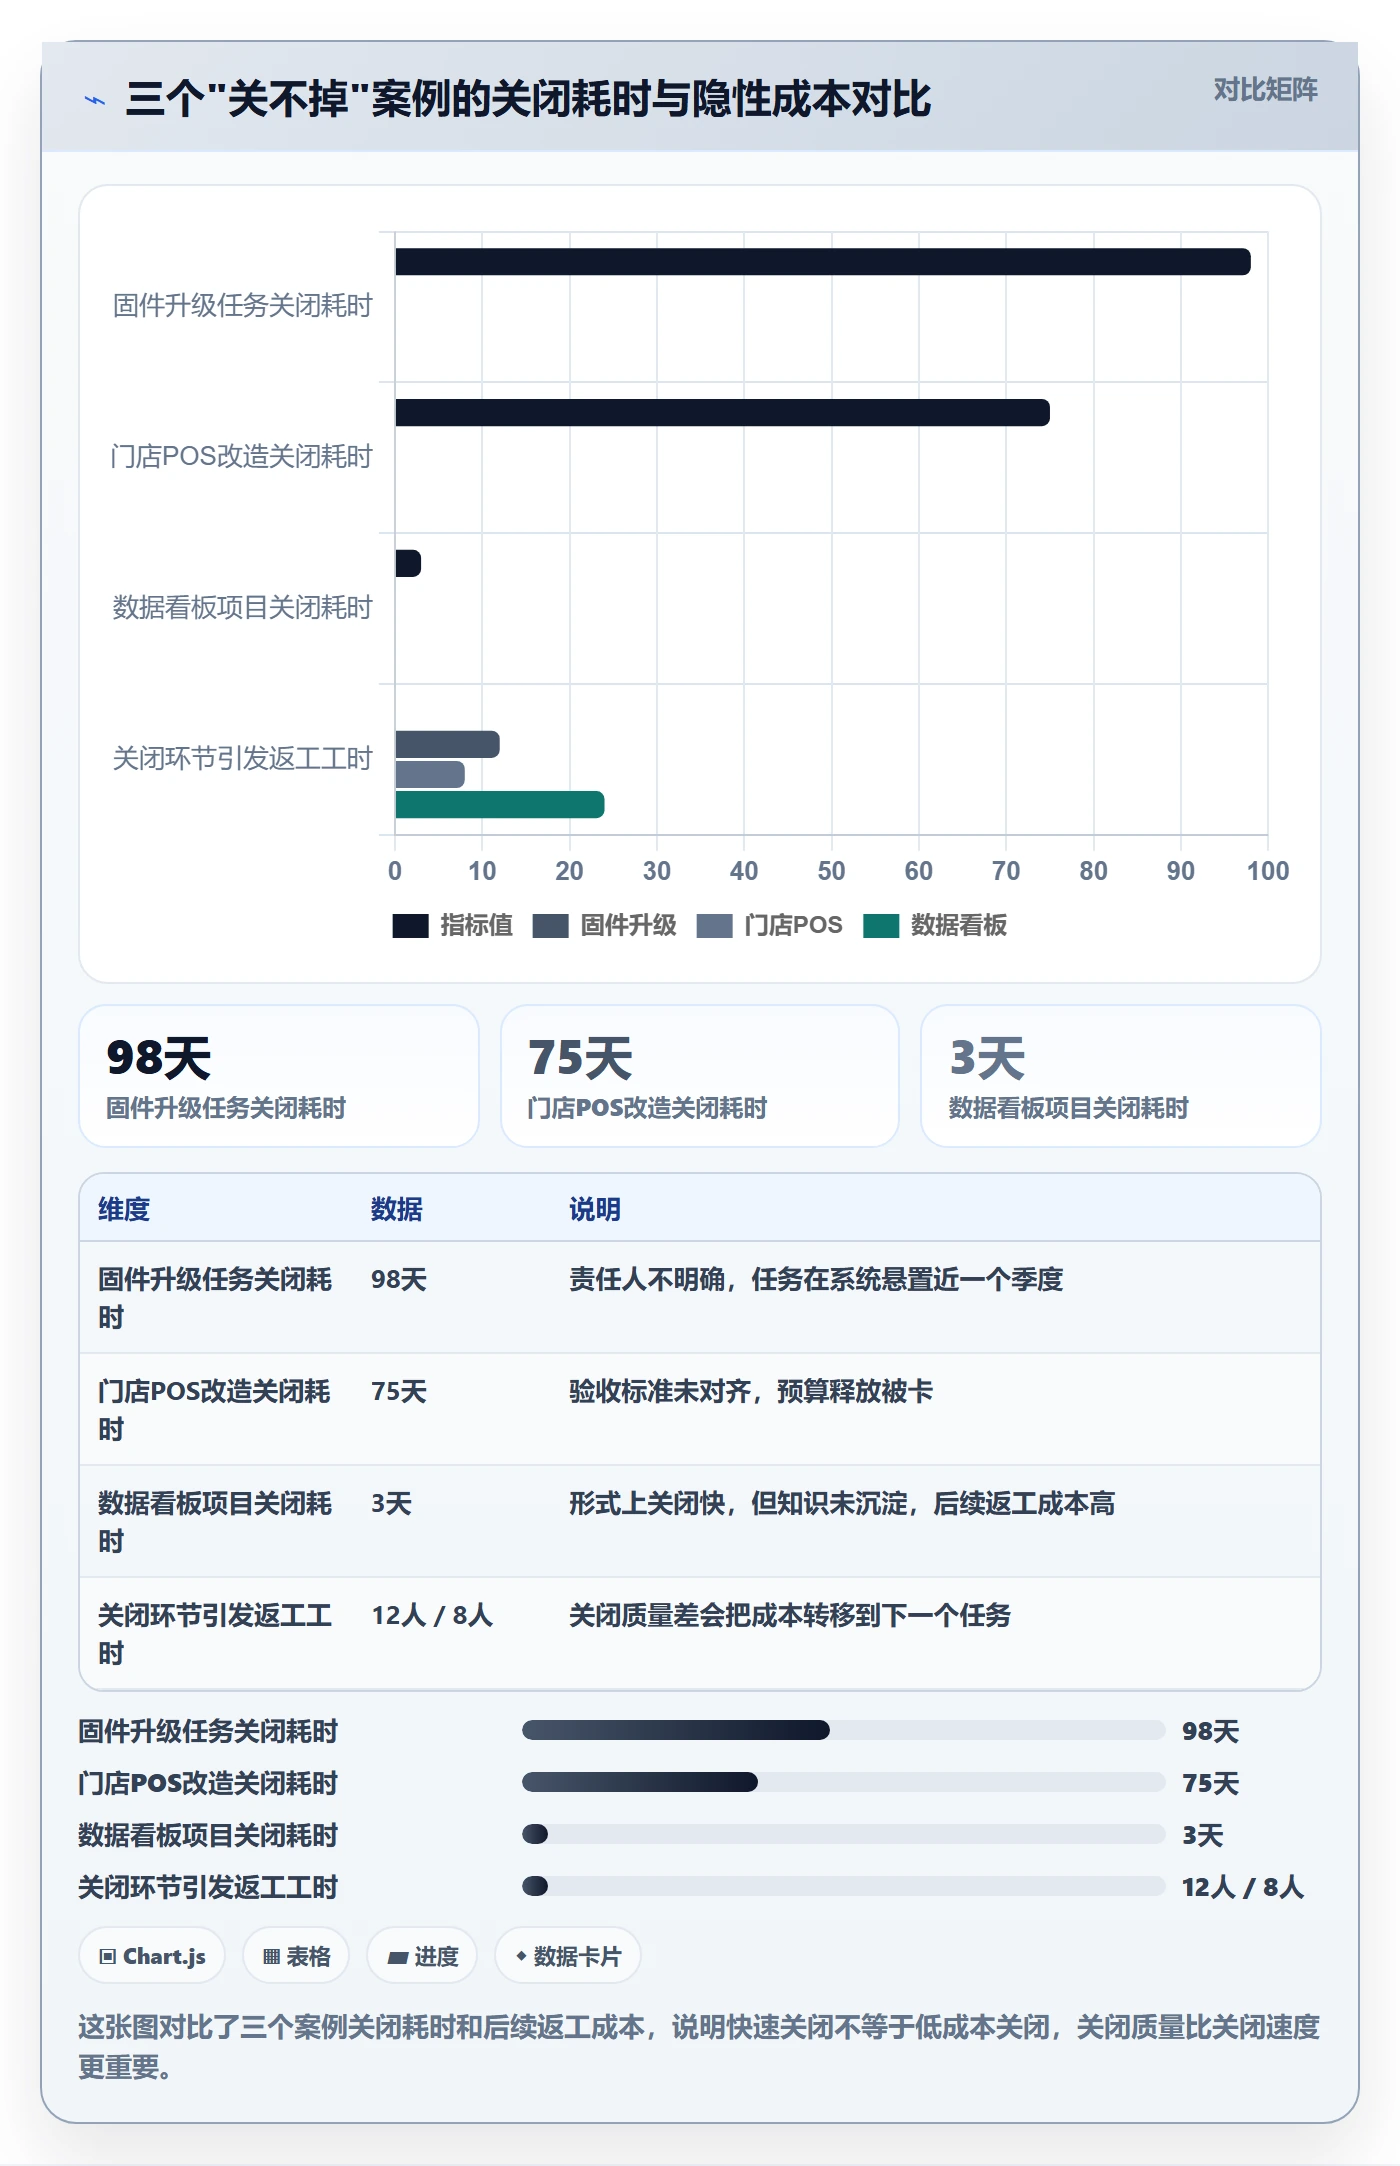Click the 说明 column header

click(x=595, y=1209)
